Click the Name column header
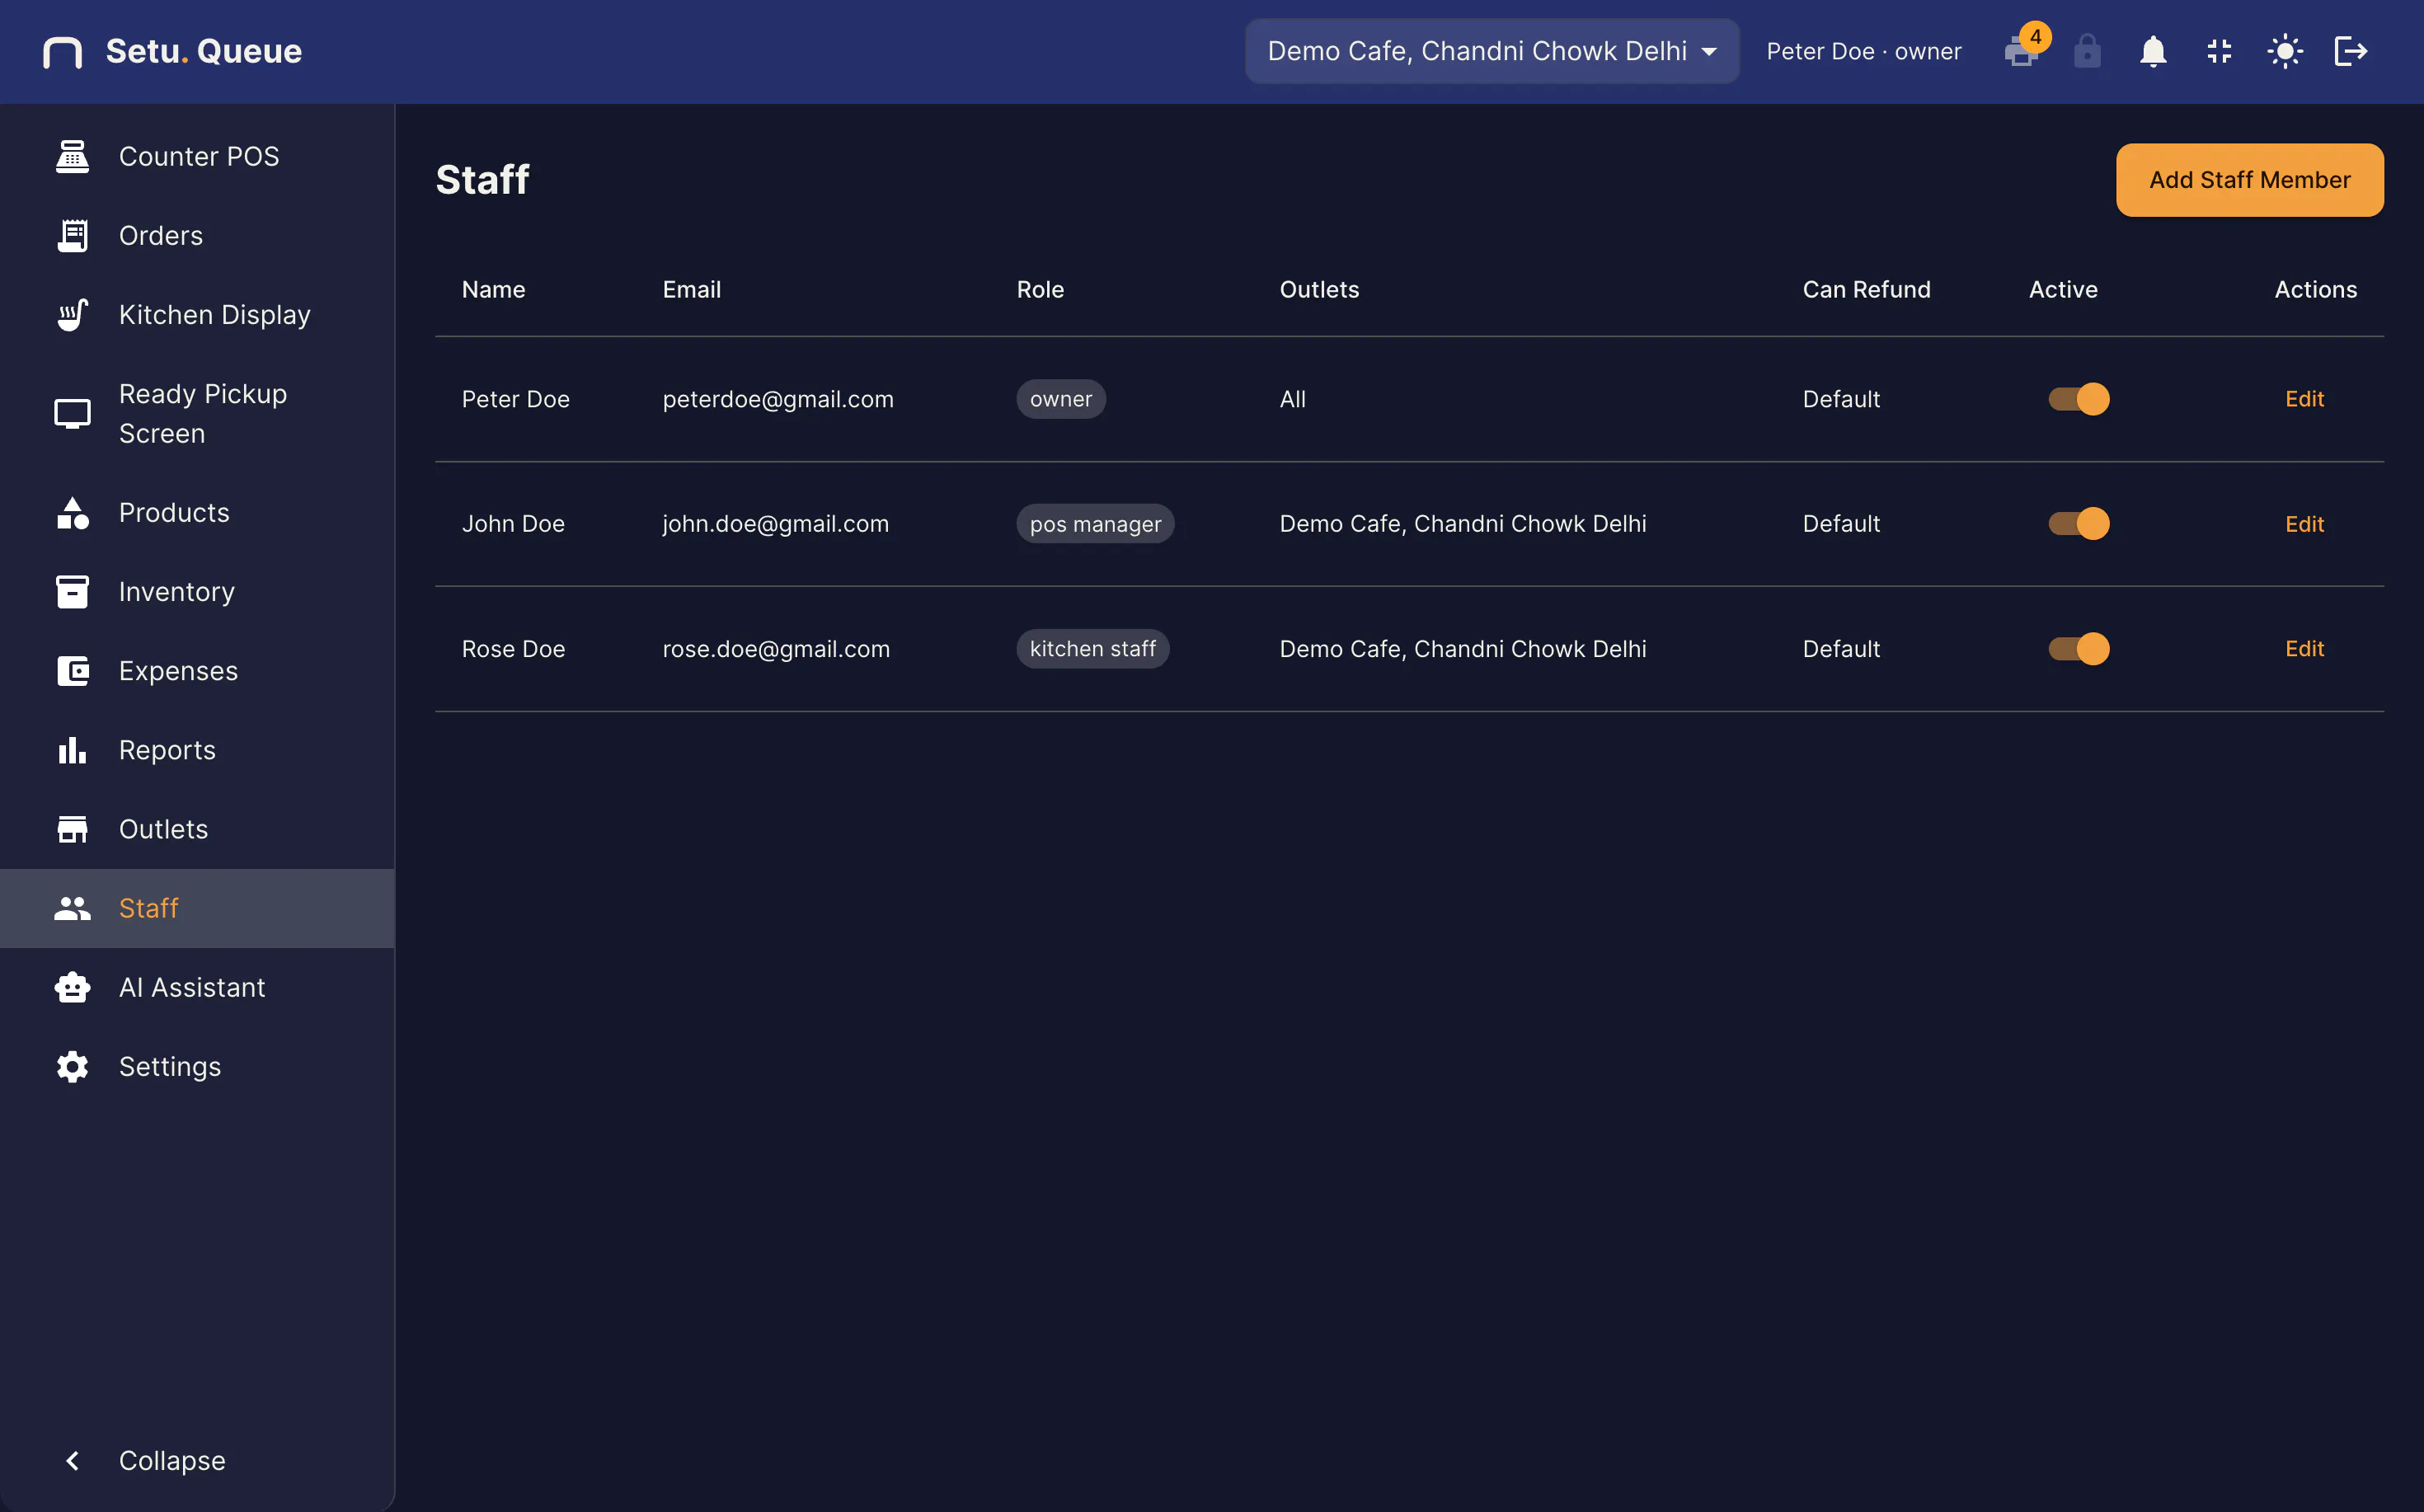 [493, 289]
